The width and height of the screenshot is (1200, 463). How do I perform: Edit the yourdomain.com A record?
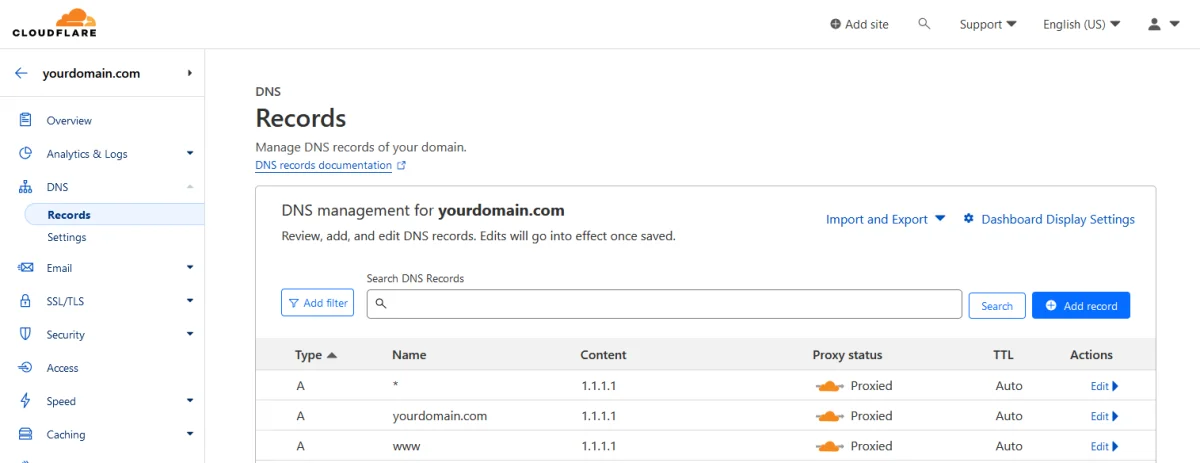pyautogui.click(x=1104, y=416)
